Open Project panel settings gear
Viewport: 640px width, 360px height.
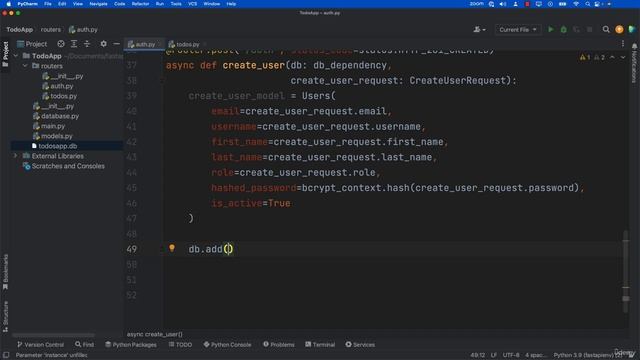pos(103,44)
